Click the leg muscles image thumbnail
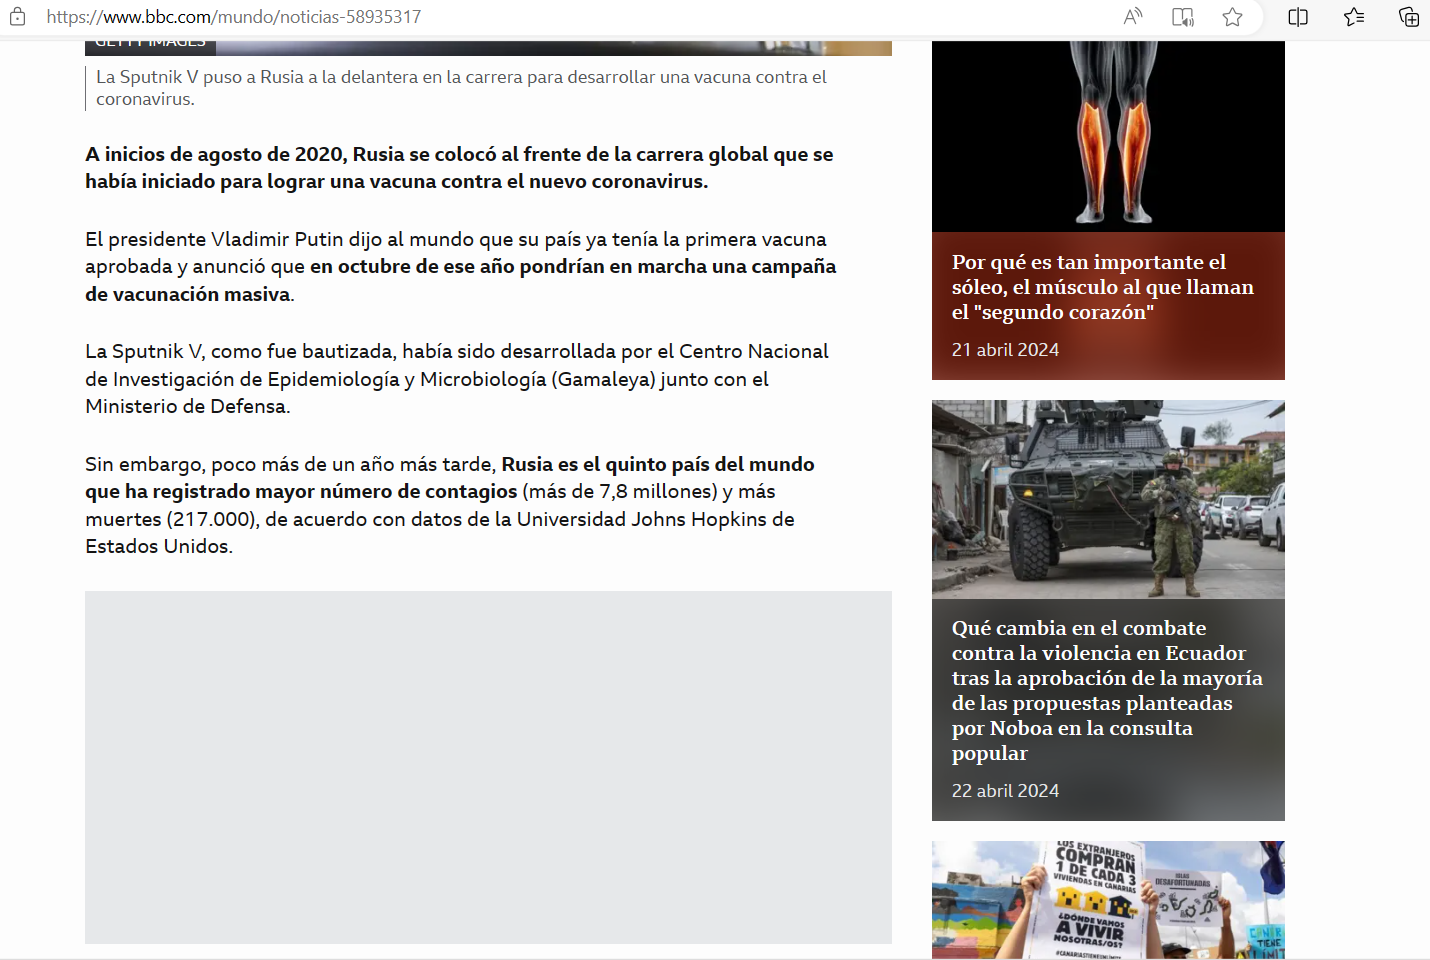Viewport: 1430px width, 960px height. point(1108,136)
